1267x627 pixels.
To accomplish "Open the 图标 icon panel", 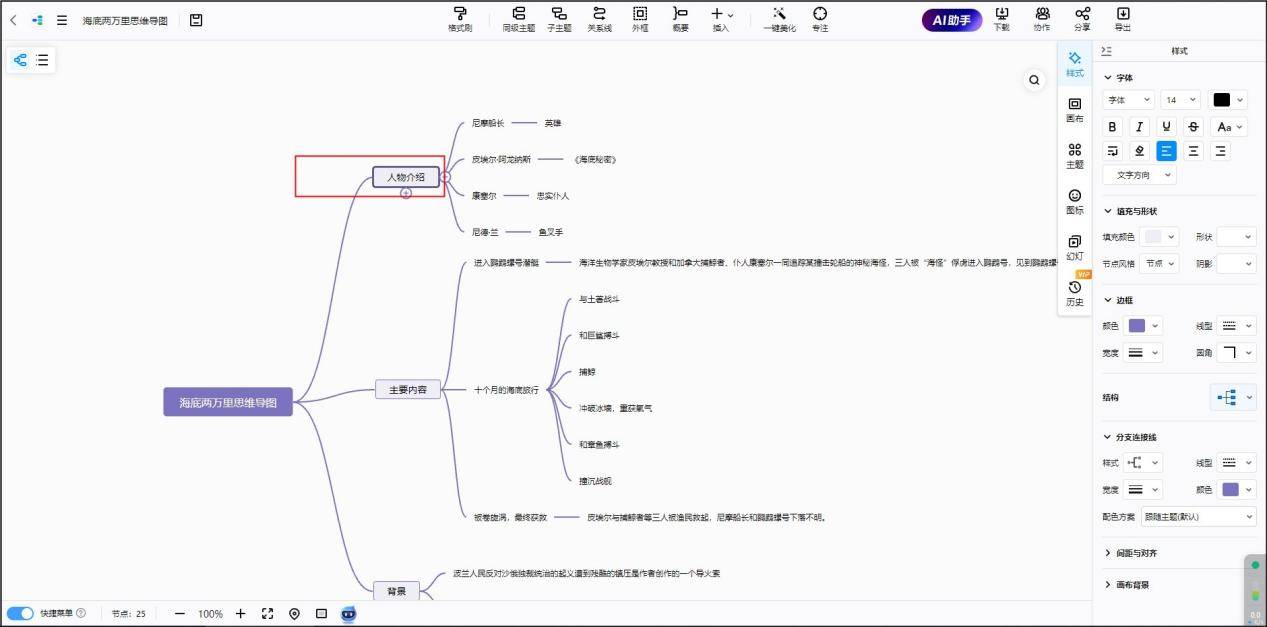I will (1074, 202).
